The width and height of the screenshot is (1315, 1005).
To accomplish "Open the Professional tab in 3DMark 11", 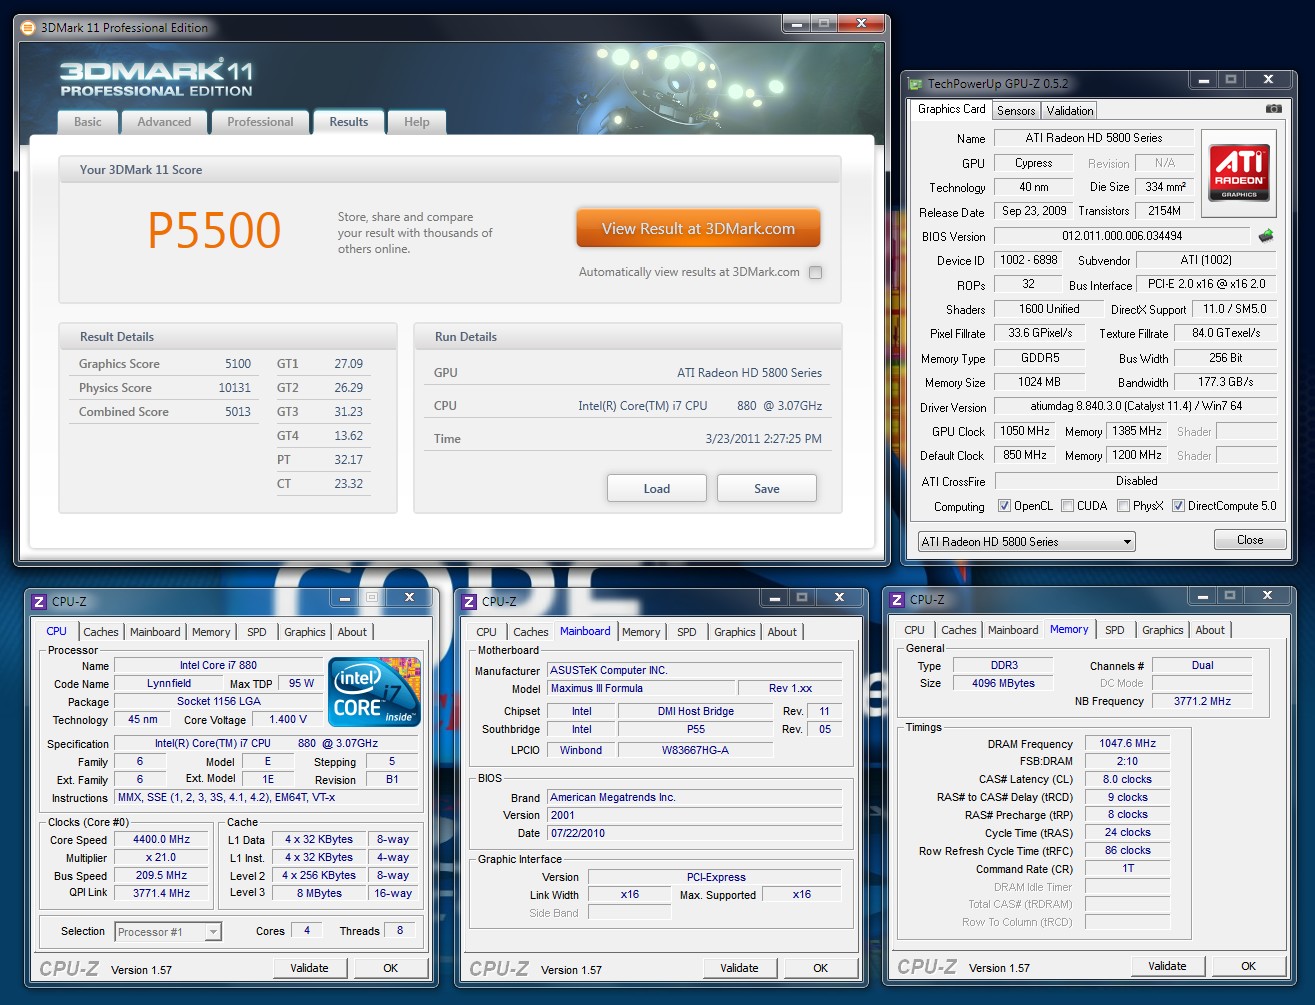I will [260, 122].
